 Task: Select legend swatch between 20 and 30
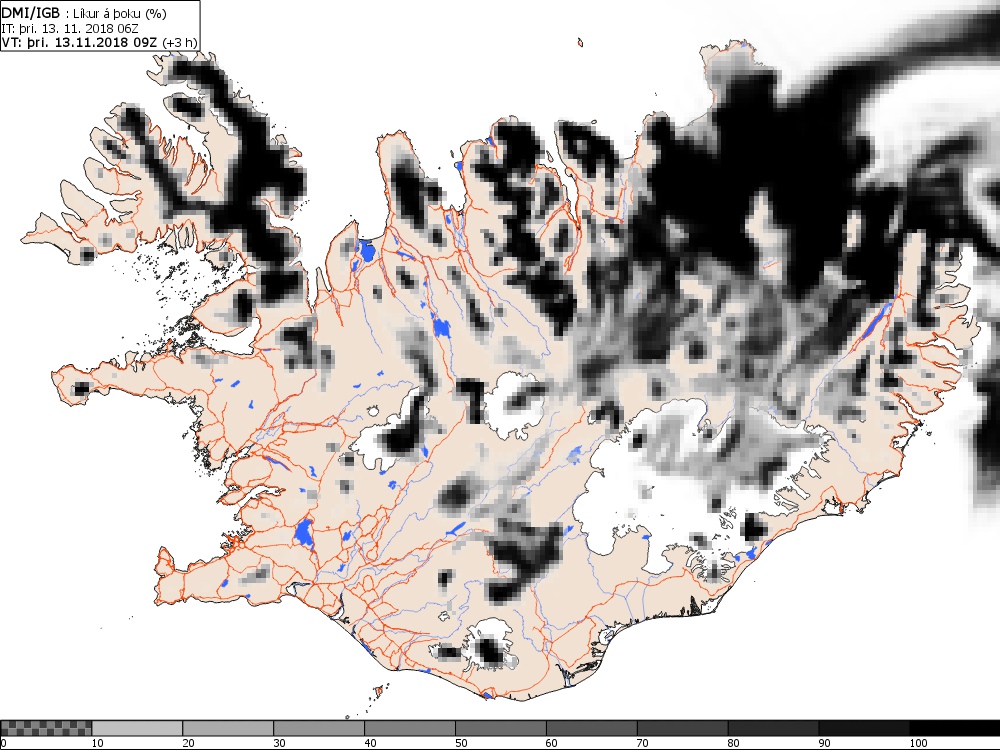point(228,728)
